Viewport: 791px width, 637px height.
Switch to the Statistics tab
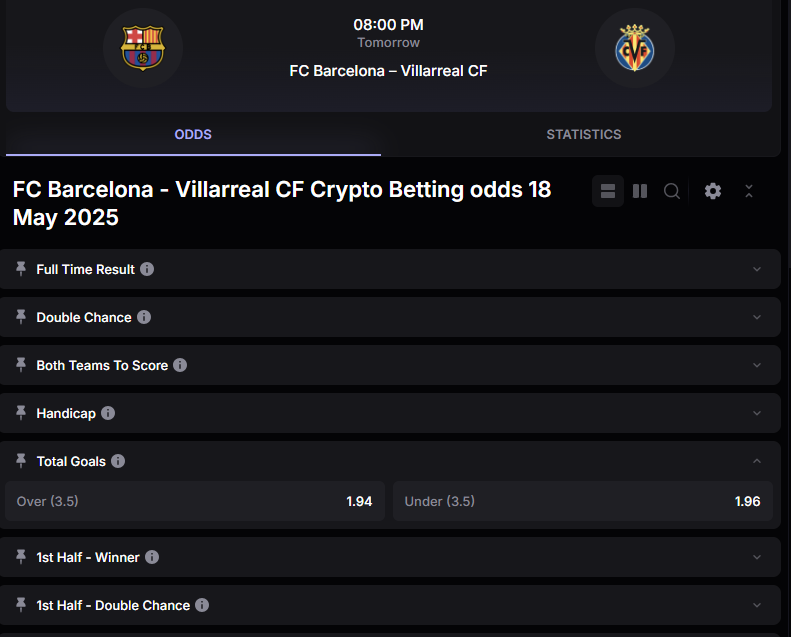[583, 134]
